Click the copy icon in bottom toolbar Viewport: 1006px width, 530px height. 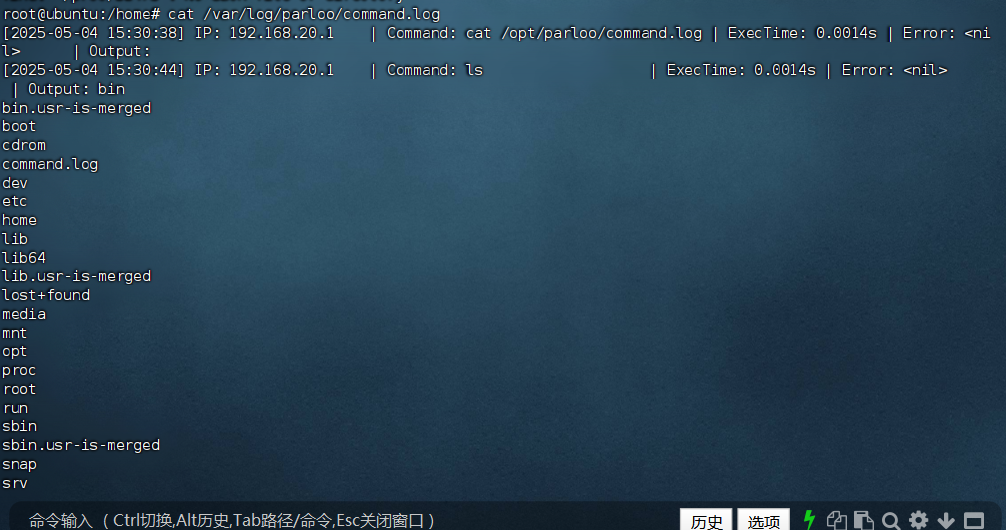[836, 520]
